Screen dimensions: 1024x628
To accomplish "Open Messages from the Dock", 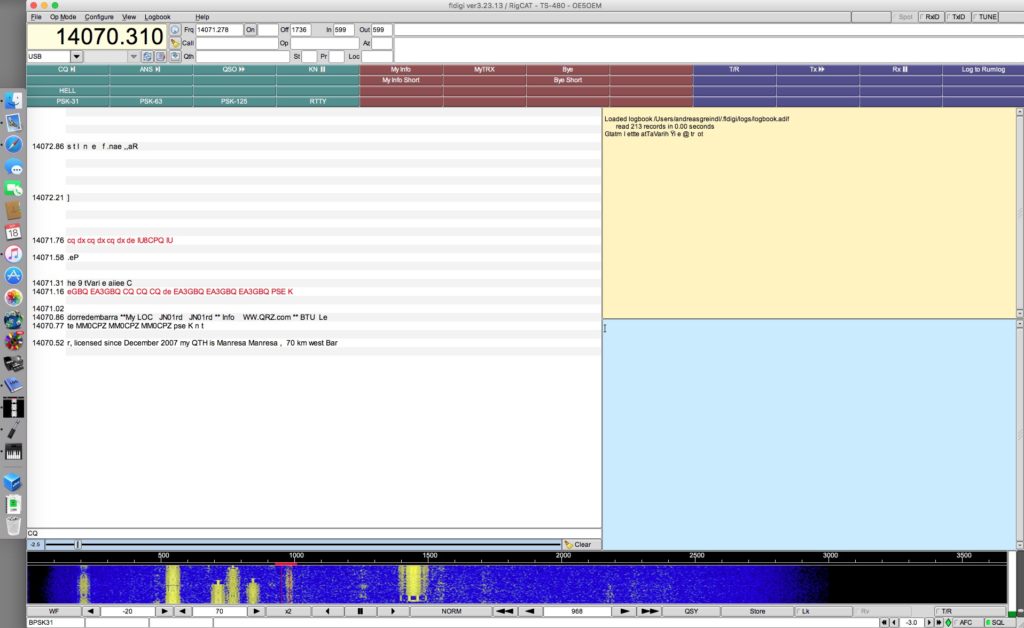I will (x=14, y=167).
